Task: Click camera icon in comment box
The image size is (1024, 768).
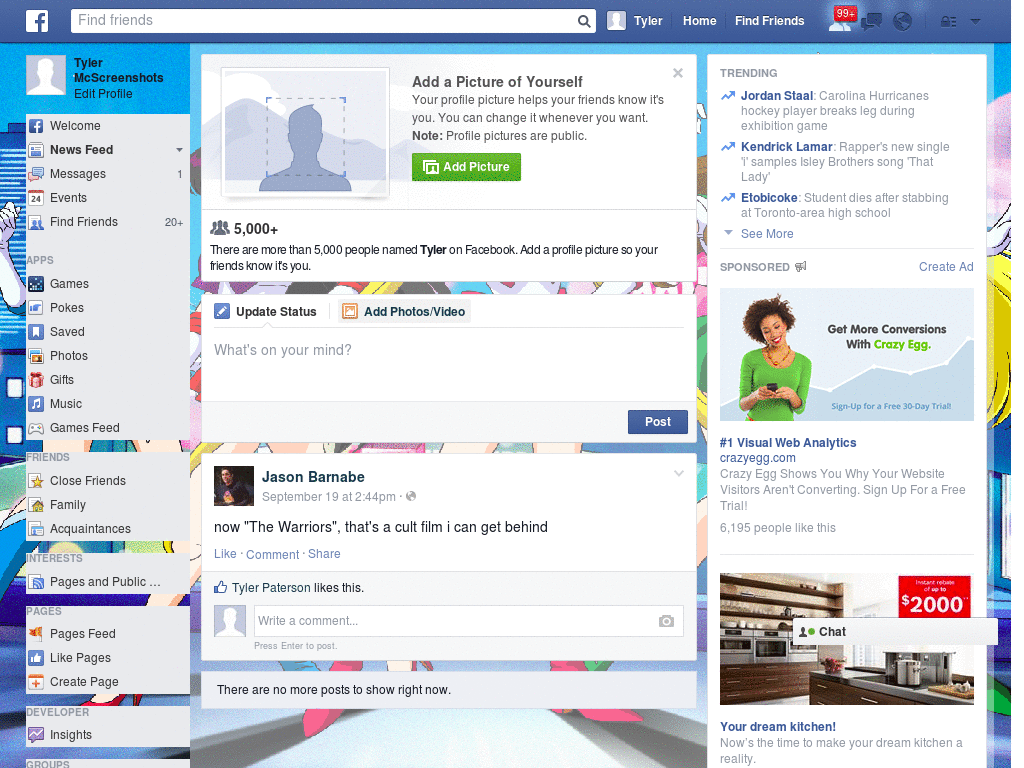Action: [666, 621]
